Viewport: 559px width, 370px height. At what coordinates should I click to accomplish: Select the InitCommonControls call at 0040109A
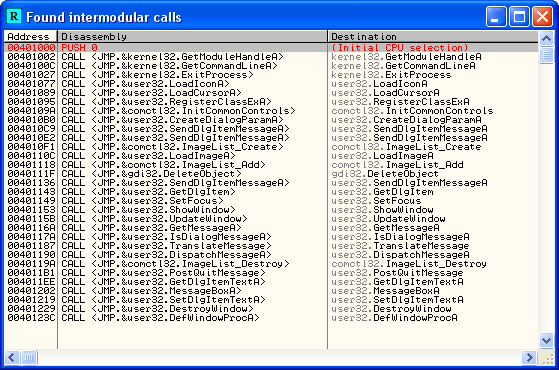pos(271,111)
